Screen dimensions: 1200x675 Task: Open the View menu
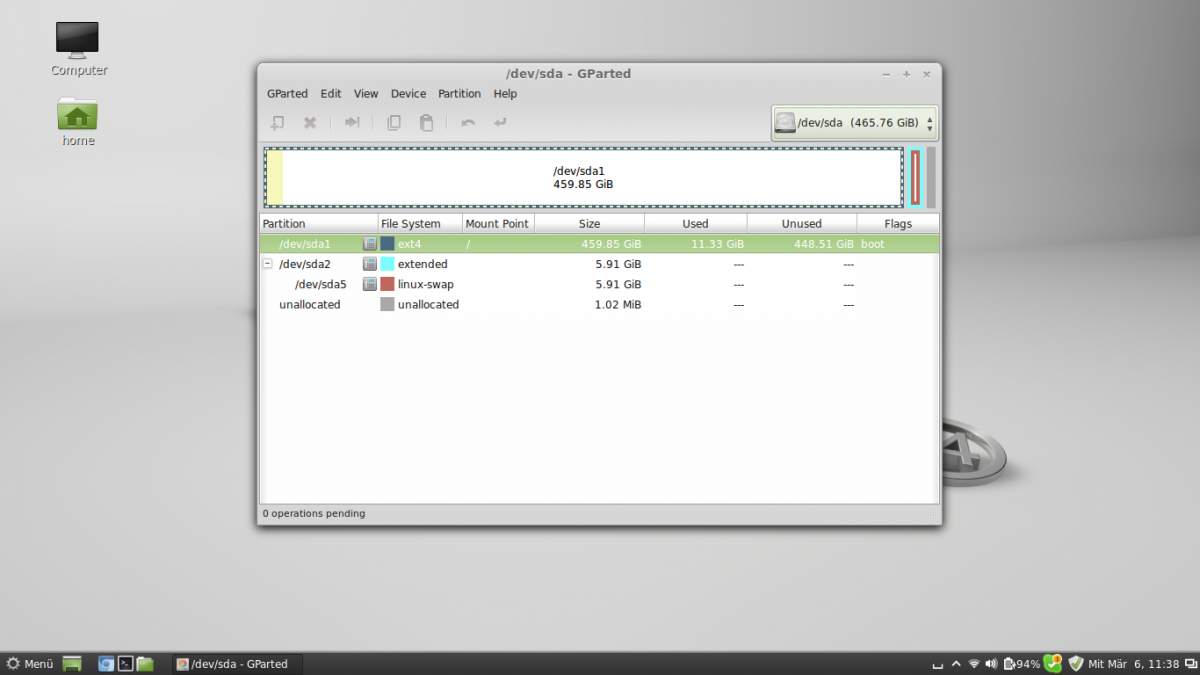tap(366, 94)
